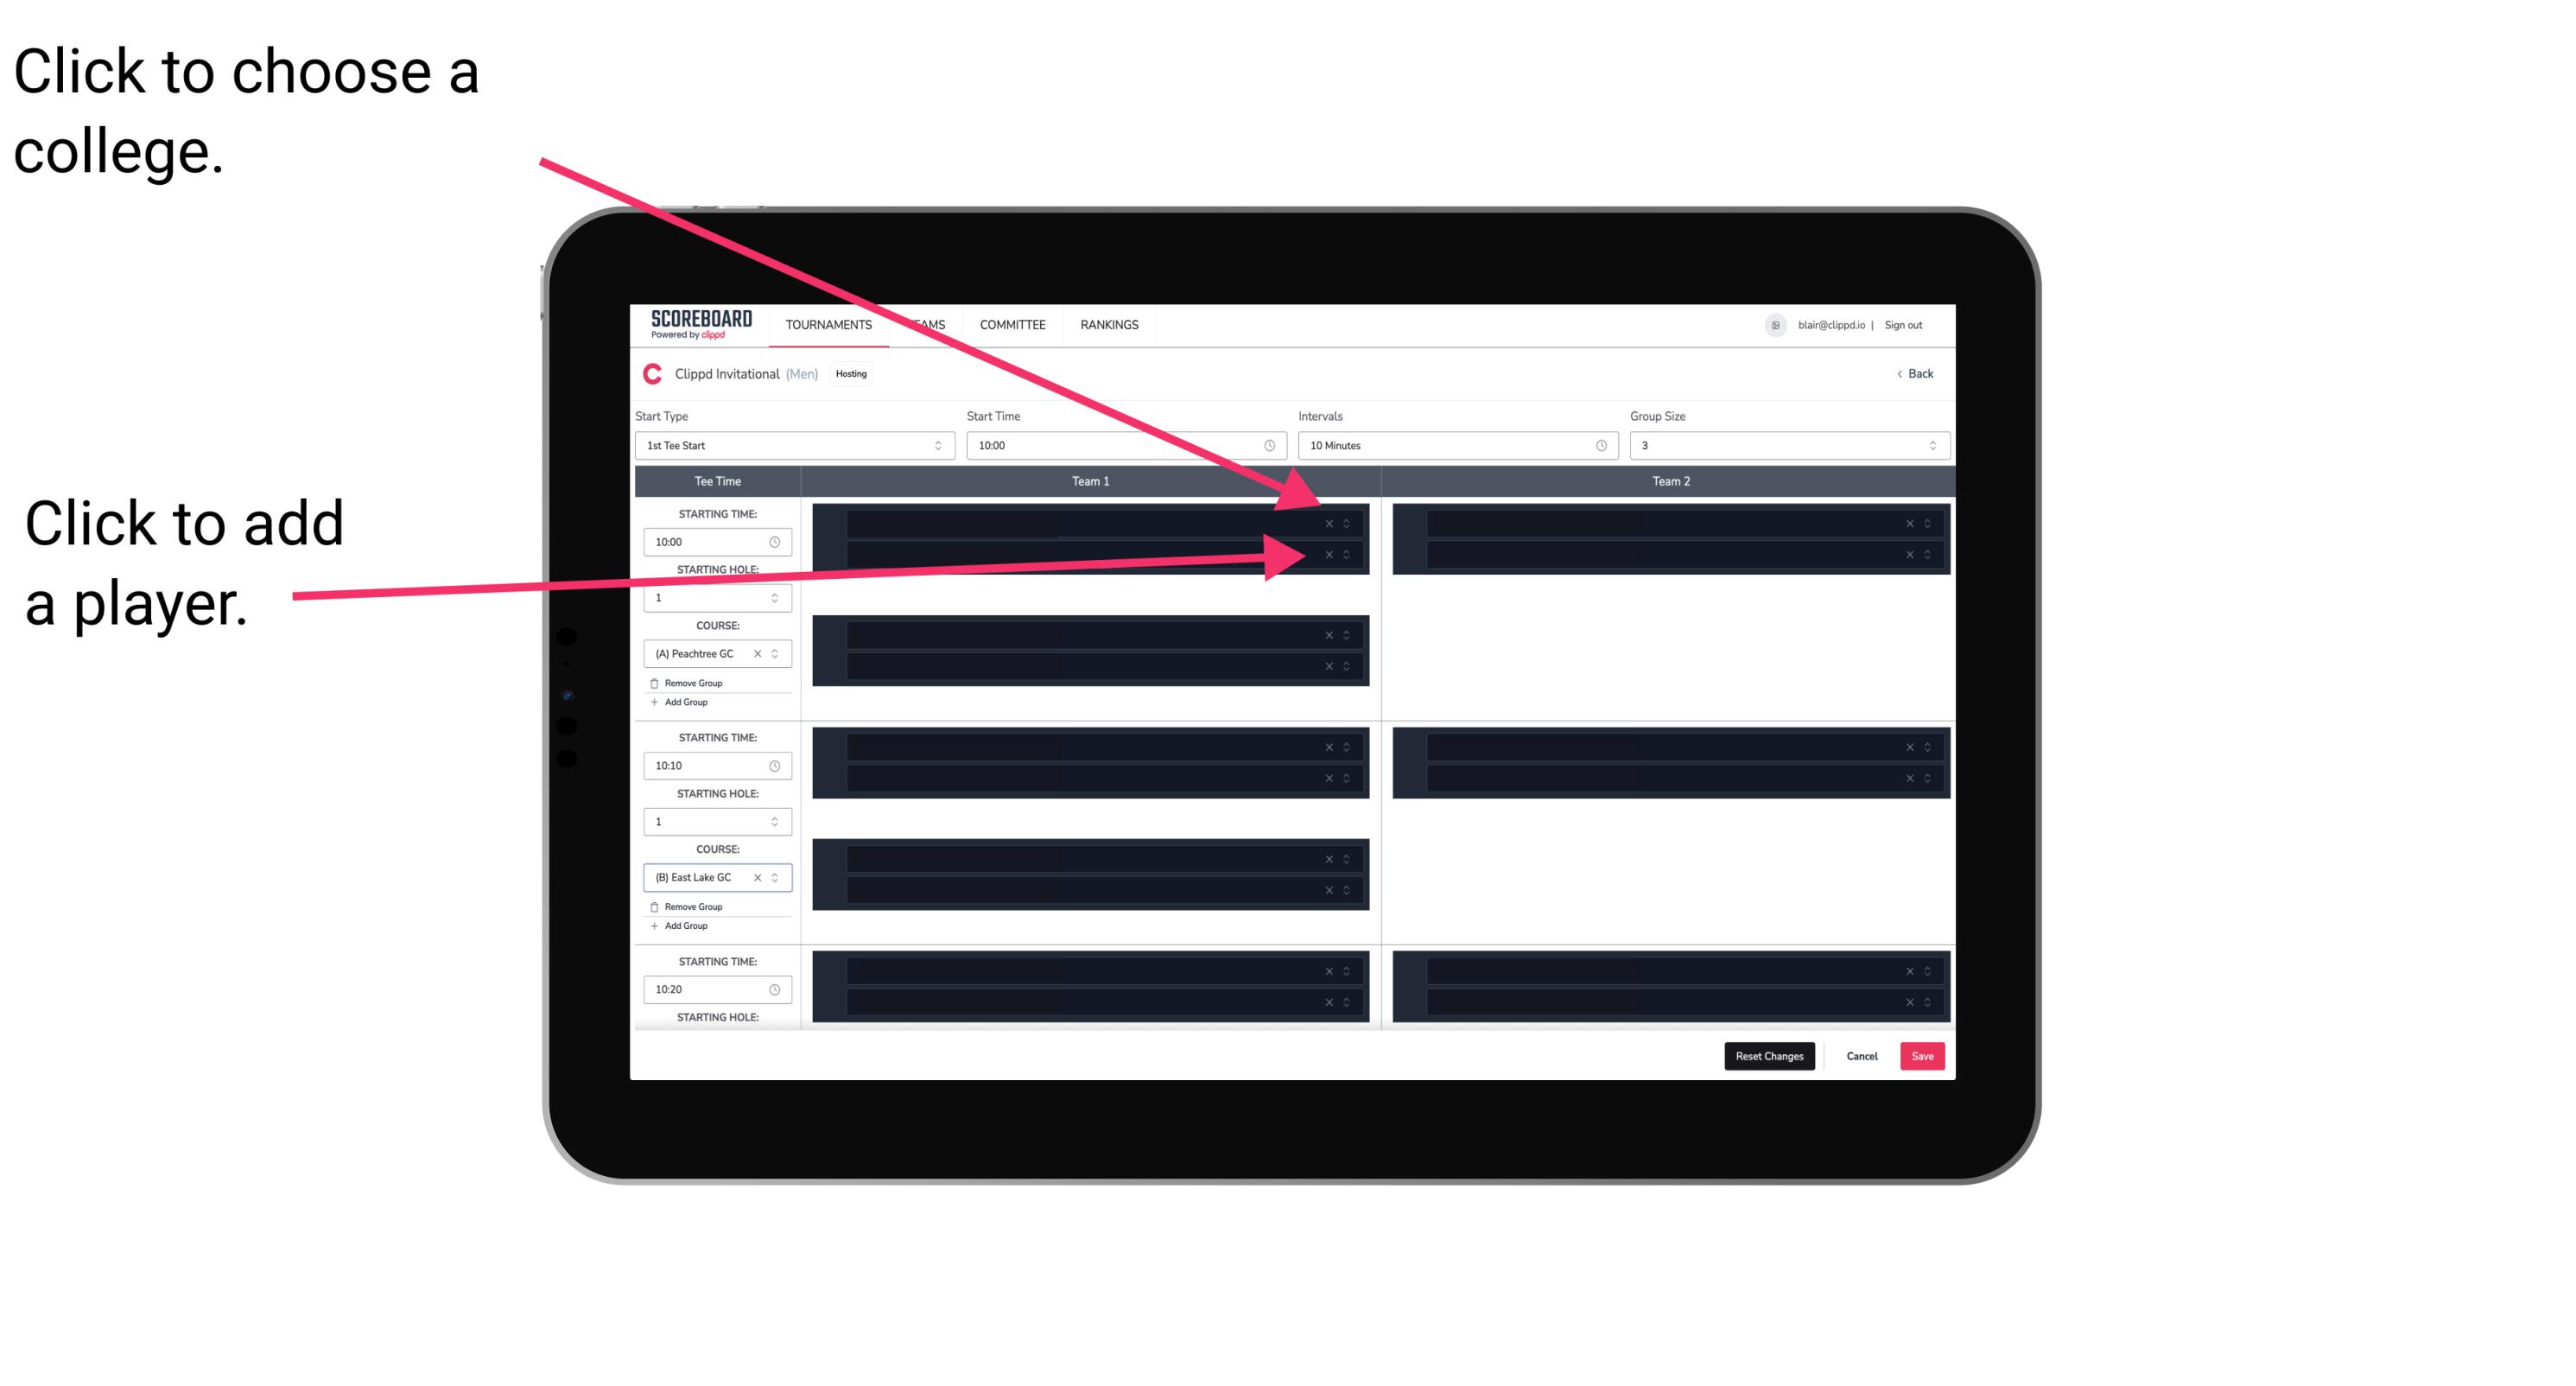Click the Save button

1925,1055
